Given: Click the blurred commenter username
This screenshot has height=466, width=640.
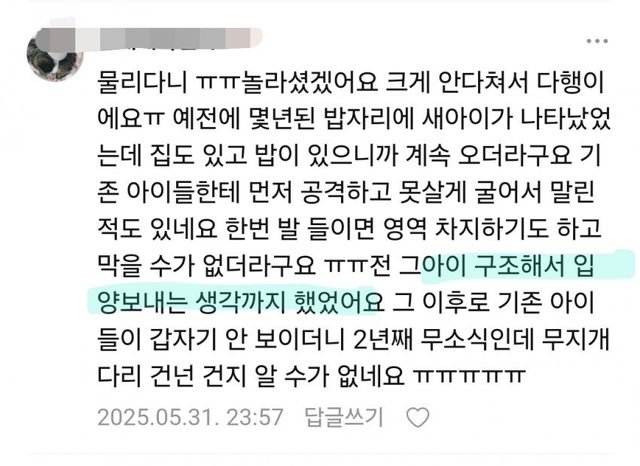Looking at the screenshot, I should click(x=153, y=40).
